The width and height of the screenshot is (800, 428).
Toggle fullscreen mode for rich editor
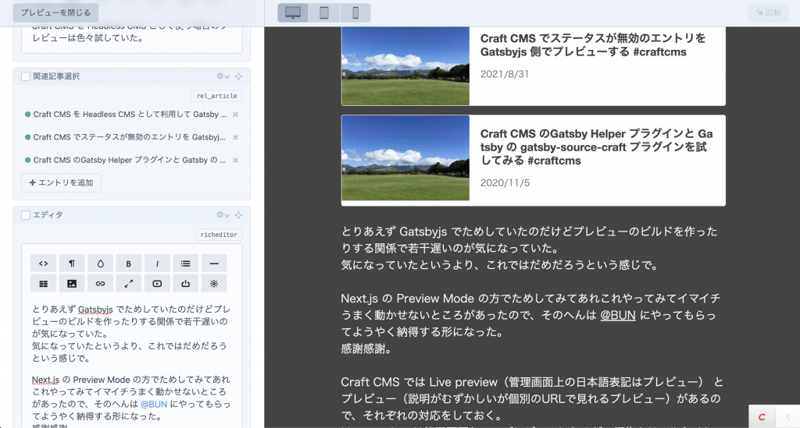point(129,284)
